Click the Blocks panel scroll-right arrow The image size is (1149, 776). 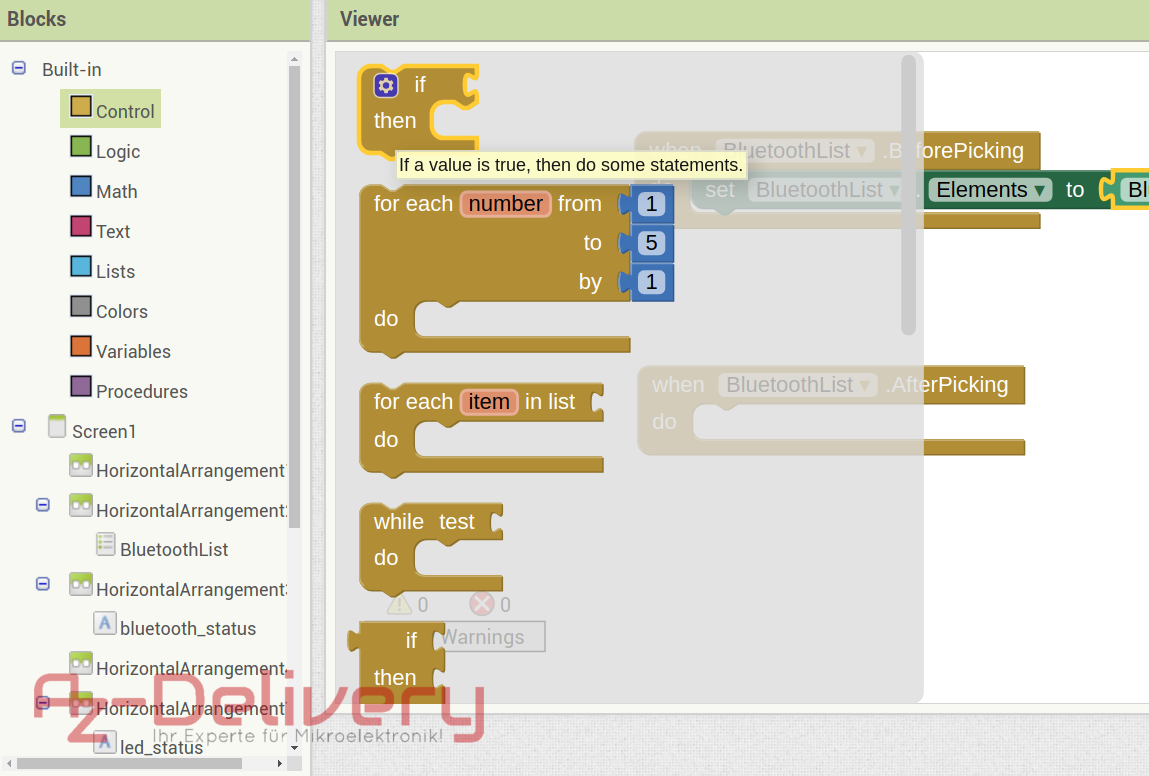click(280, 764)
